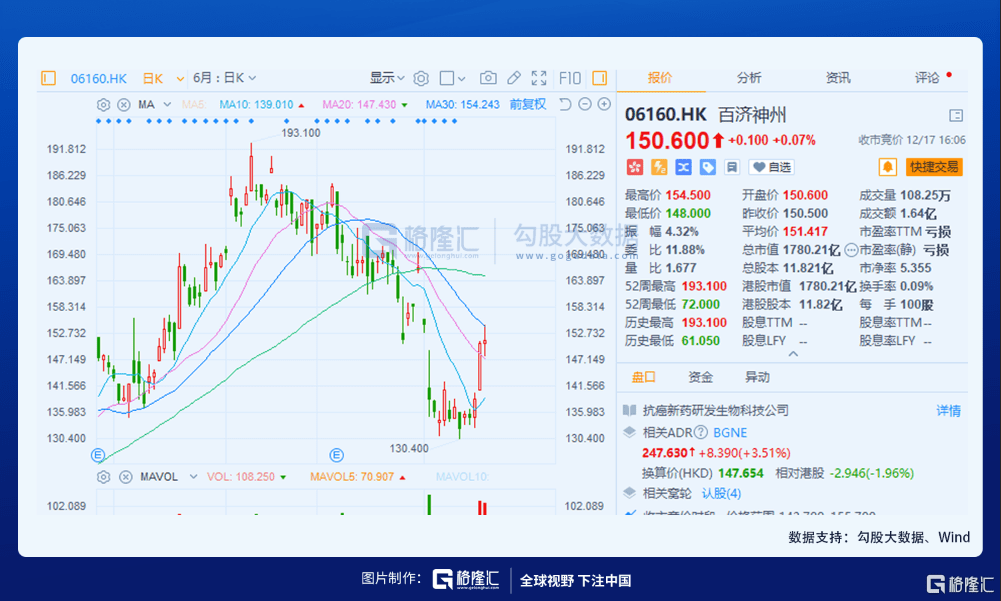
Task: Click the orange panel layout toggle icon
Action: 599,77
